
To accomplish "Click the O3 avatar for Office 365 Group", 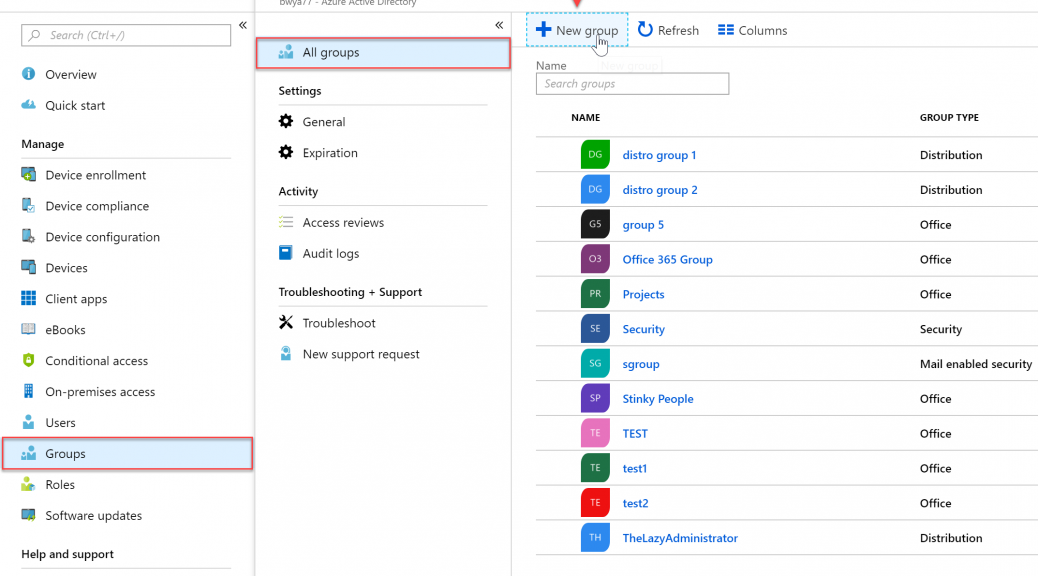I will coord(595,259).
